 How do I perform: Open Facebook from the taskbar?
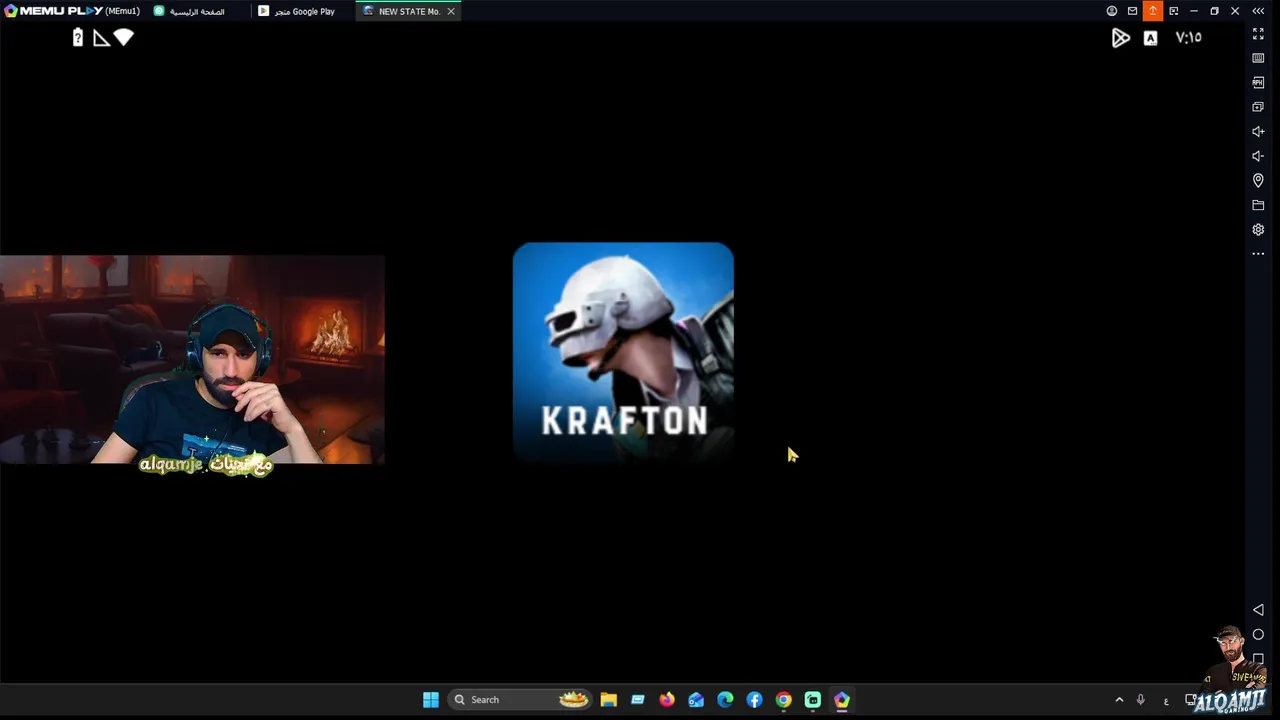(x=754, y=700)
